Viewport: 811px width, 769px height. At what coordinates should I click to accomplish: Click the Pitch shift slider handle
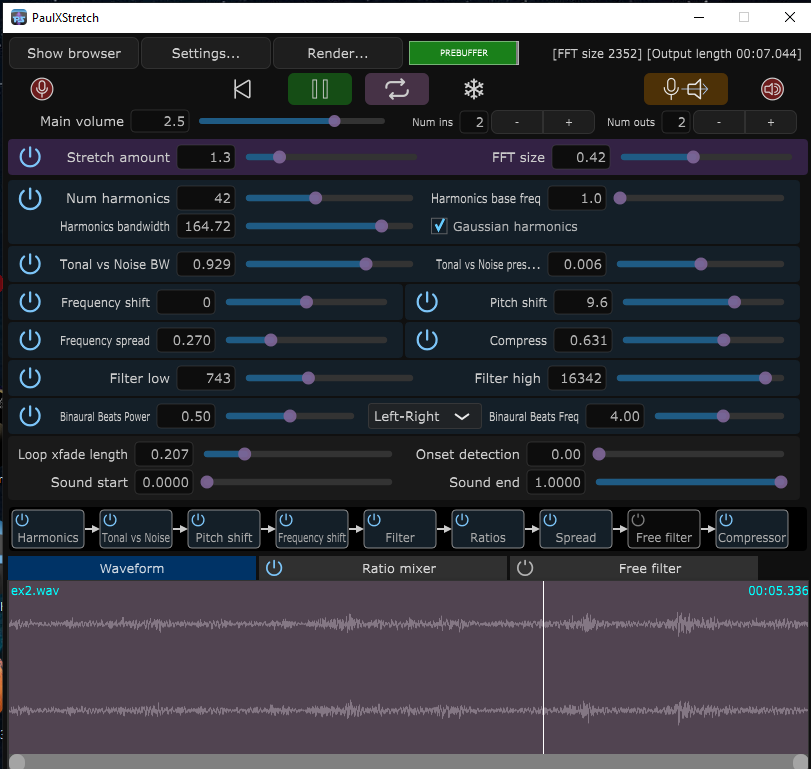734,302
